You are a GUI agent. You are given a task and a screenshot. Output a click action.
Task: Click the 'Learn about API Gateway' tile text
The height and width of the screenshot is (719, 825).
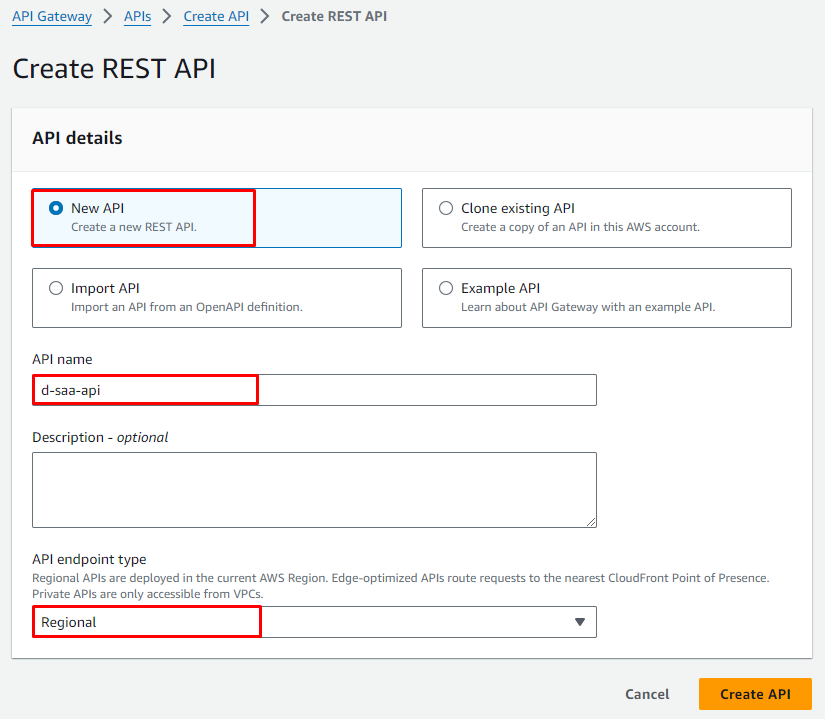point(588,307)
